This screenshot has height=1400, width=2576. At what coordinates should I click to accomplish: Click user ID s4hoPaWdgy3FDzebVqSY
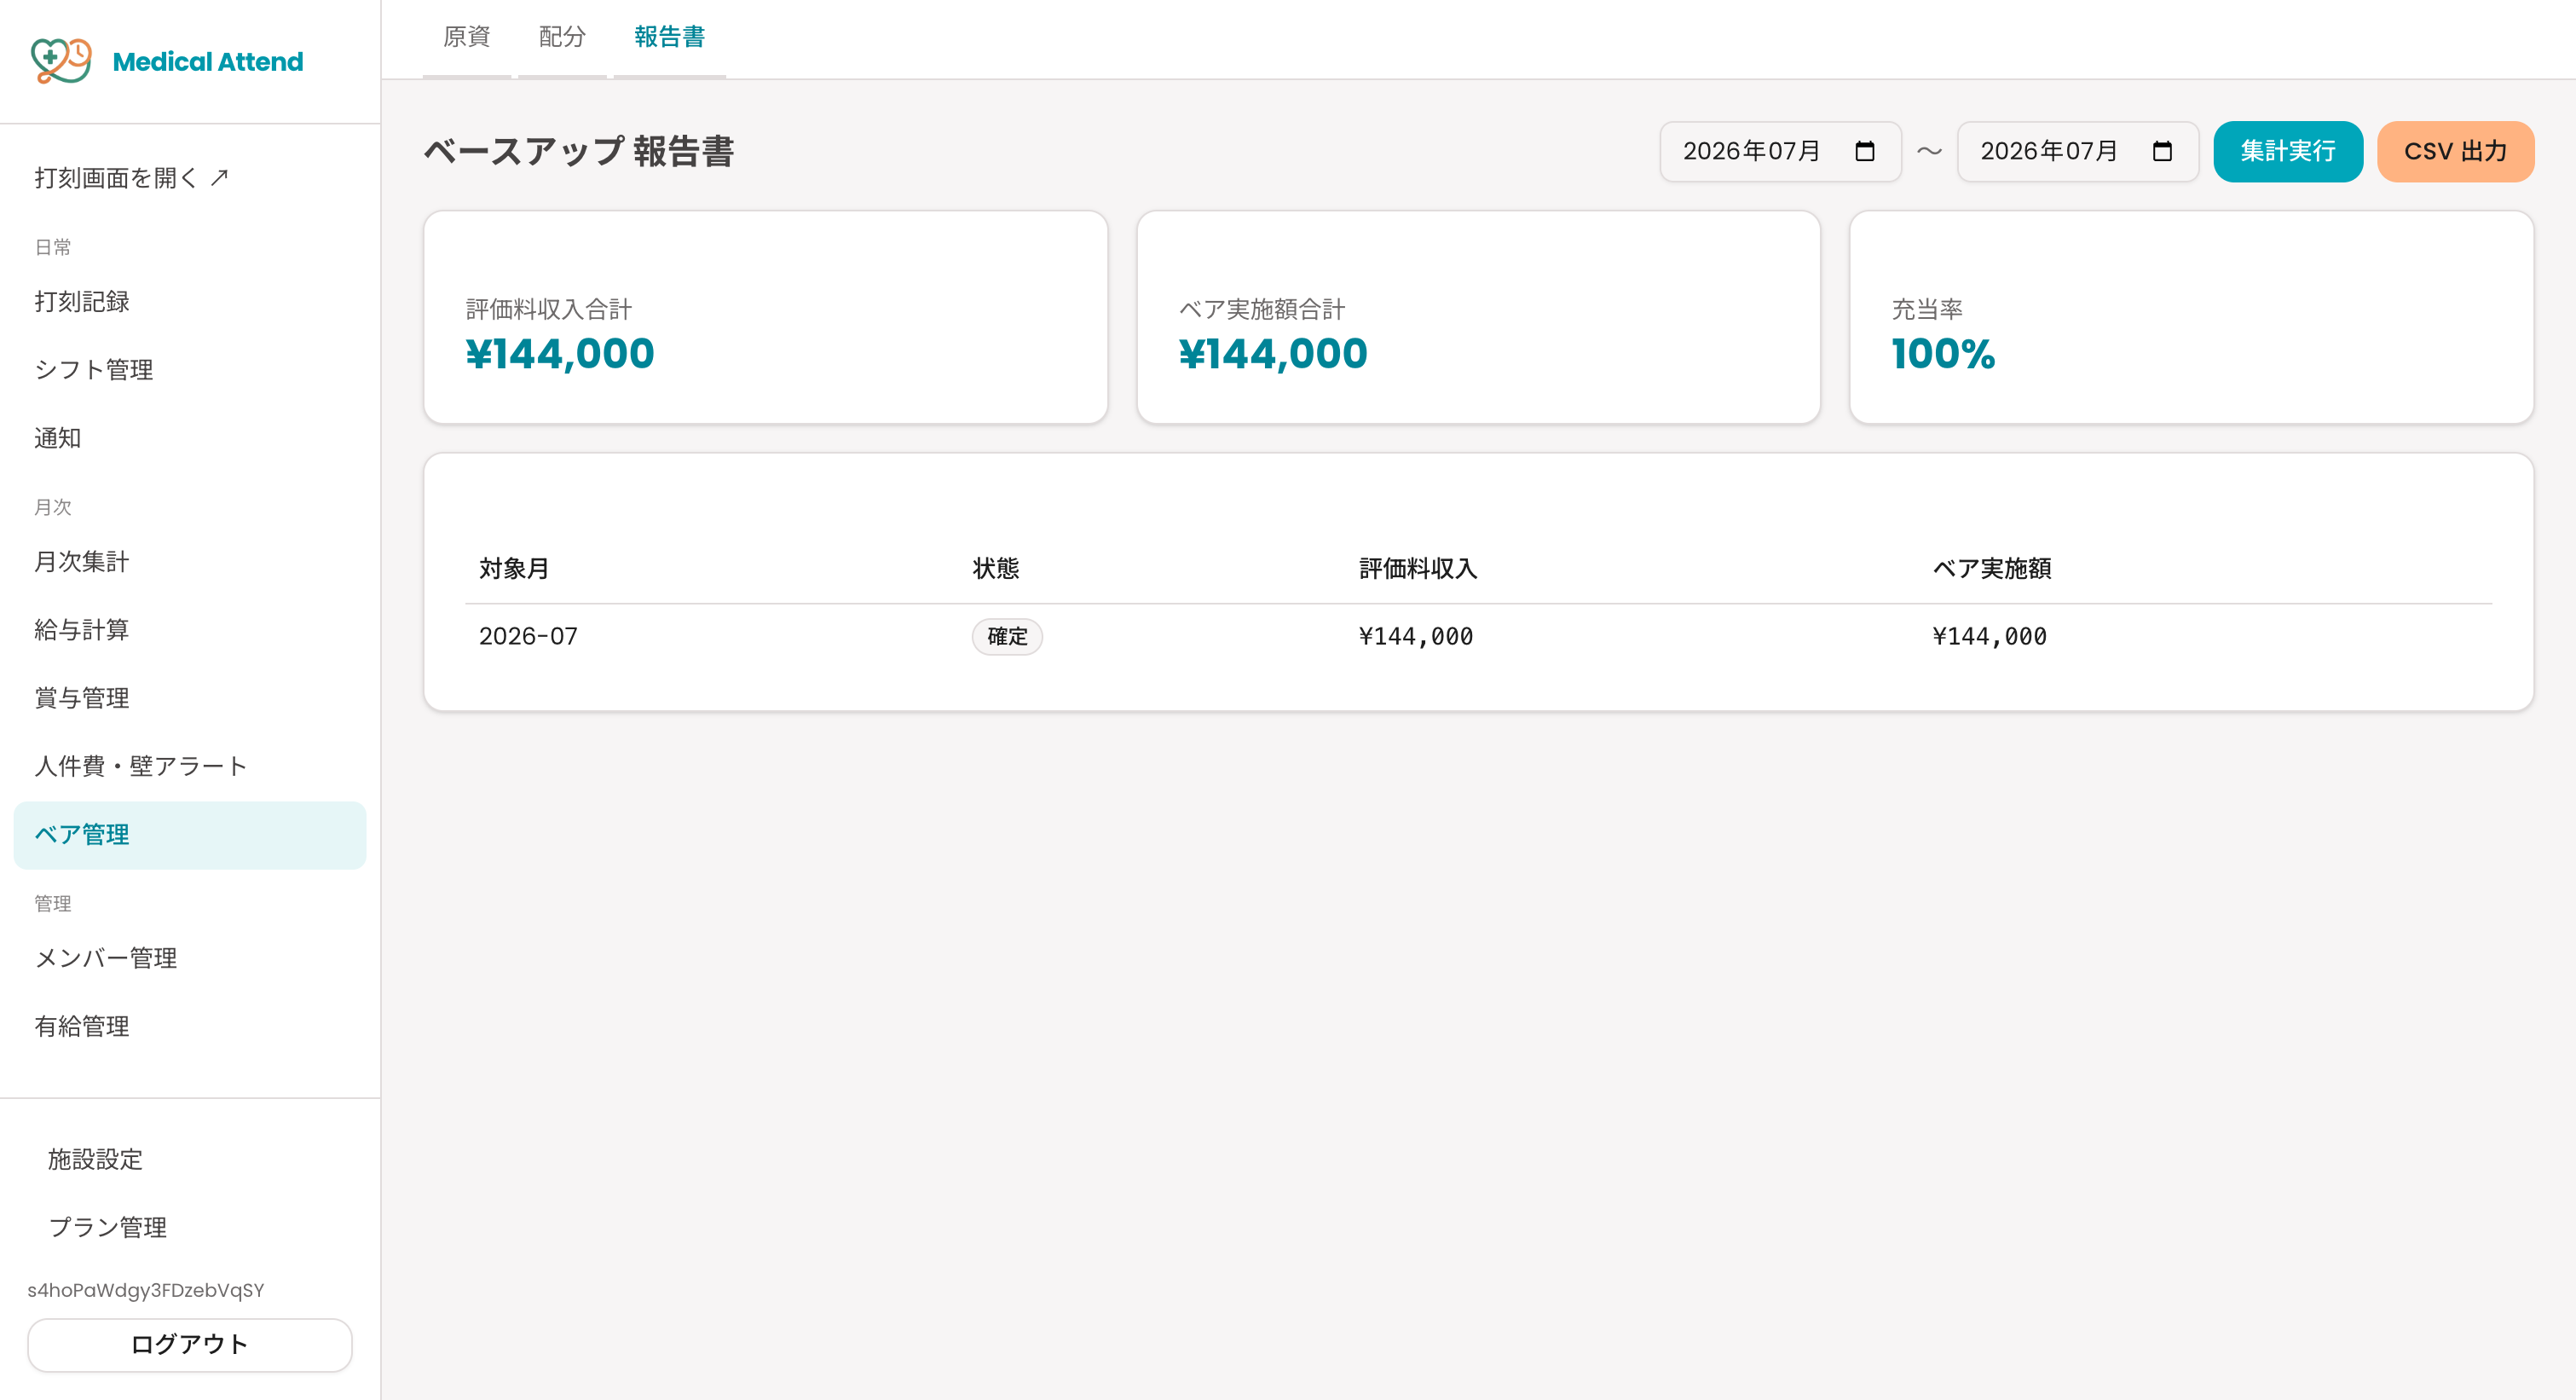tap(146, 1290)
